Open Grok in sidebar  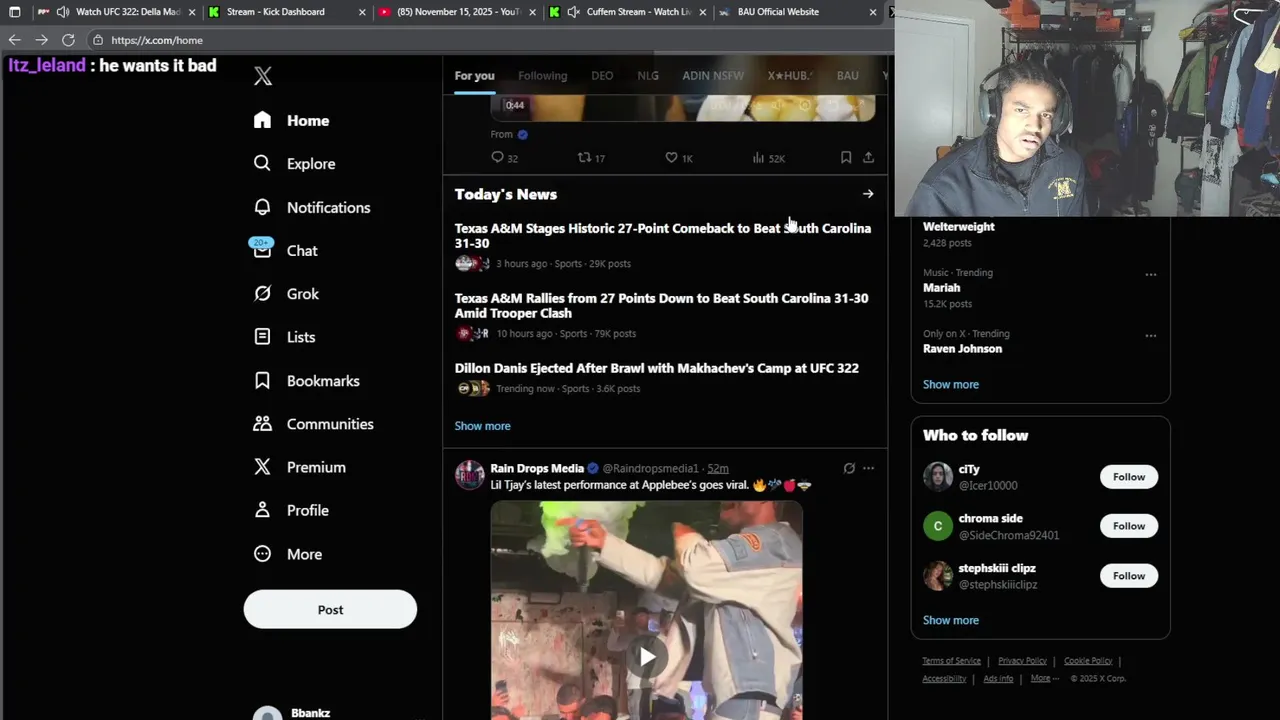(287, 294)
